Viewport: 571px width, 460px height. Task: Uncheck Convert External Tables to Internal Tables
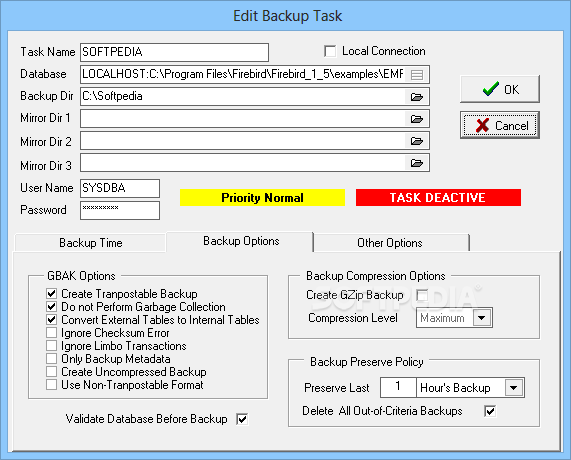(51, 320)
